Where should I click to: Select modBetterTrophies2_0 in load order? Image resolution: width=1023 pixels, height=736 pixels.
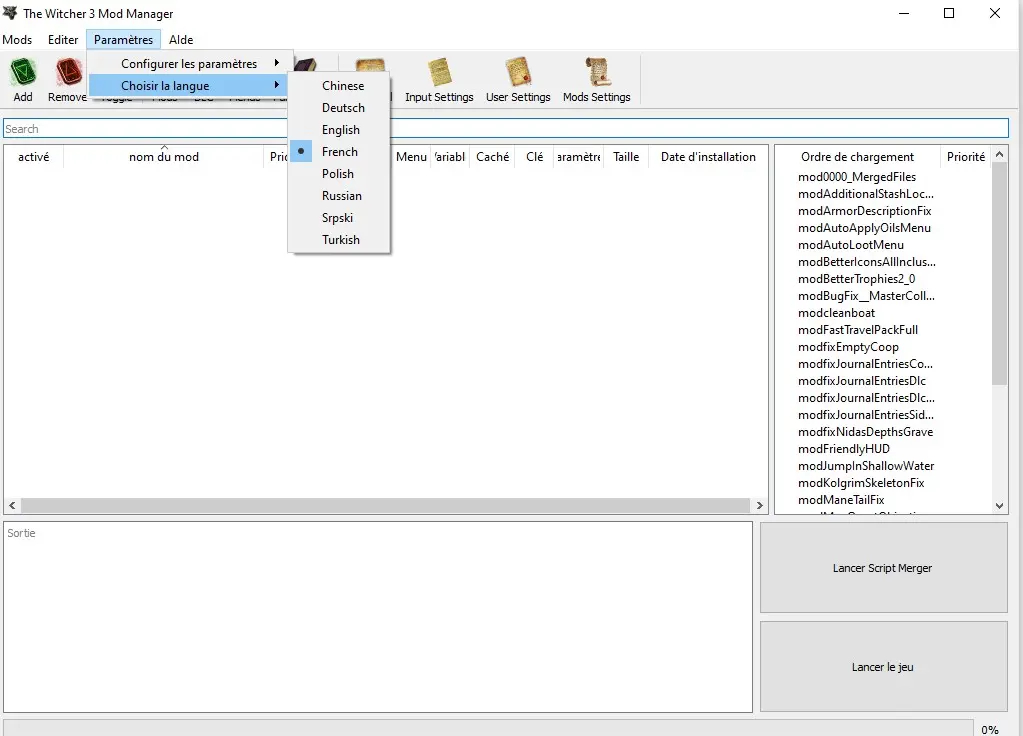click(x=856, y=279)
